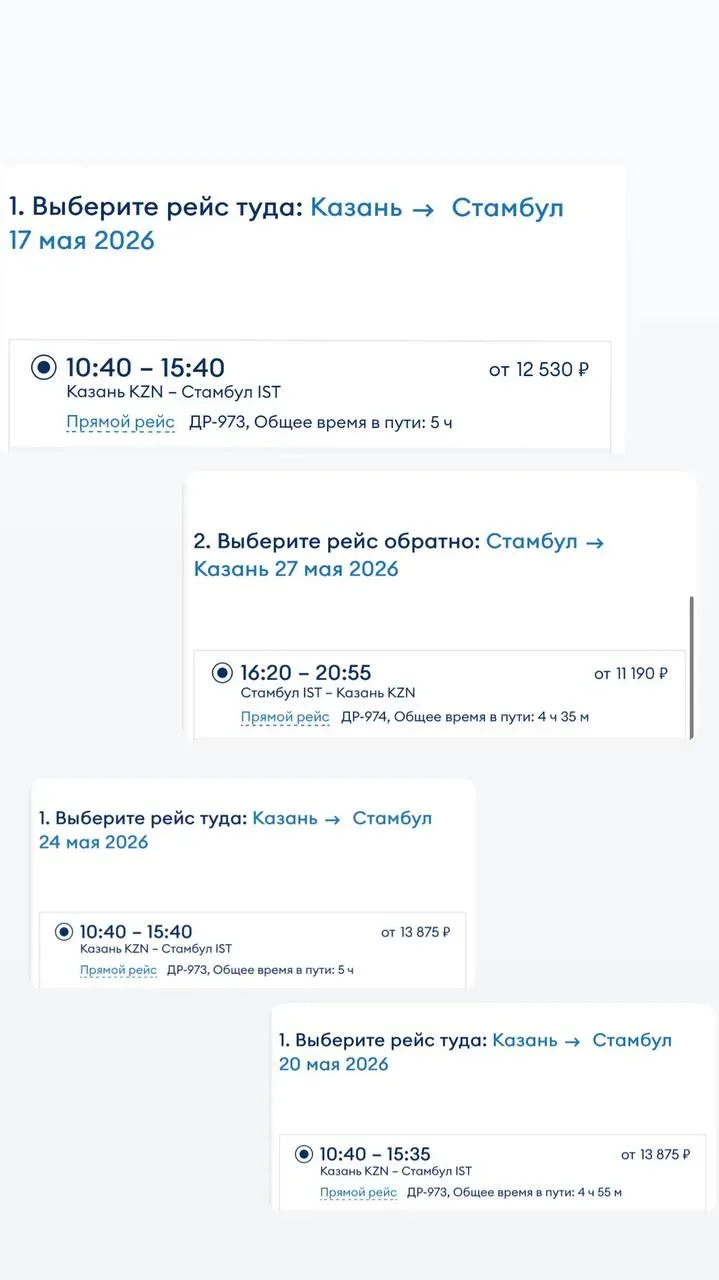719x1280 pixels.
Task: Click Прямой рейс link under 24 мая flight
Action: click(x=118, y=970)
